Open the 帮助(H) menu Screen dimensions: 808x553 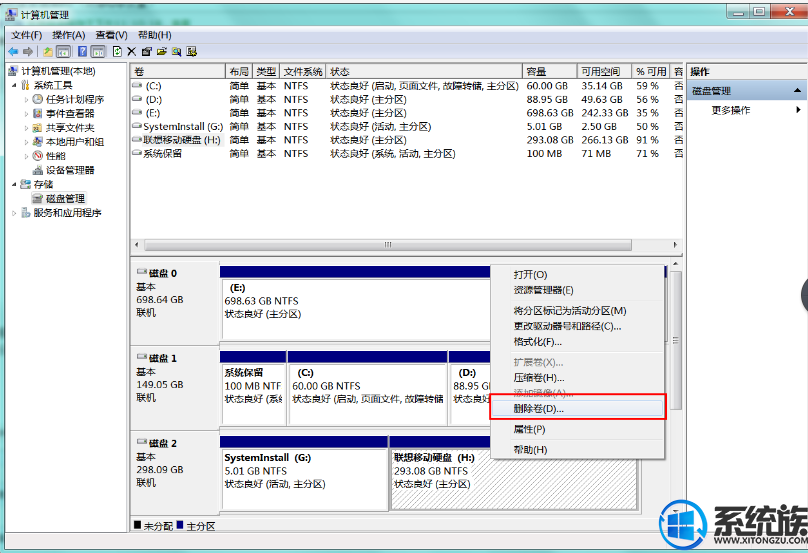(155, 35)
